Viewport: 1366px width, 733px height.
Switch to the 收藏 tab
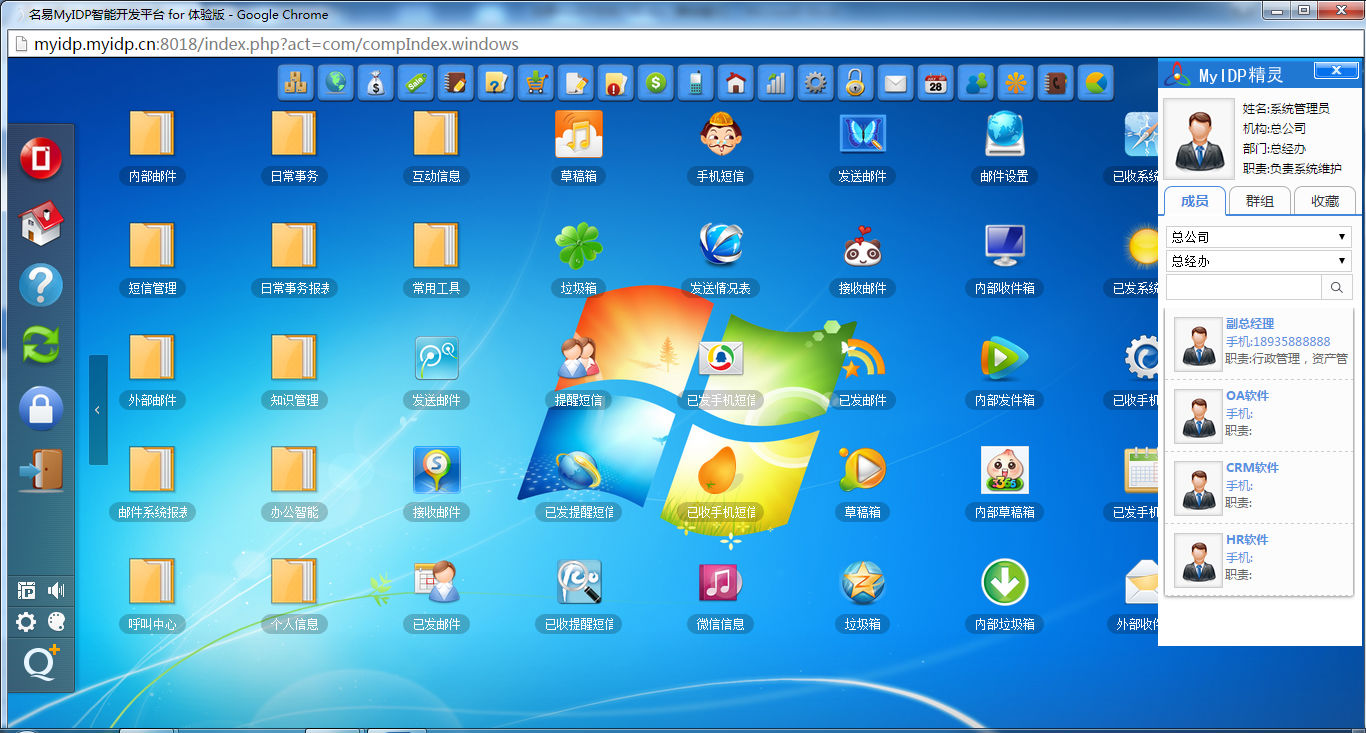click(x=1324, y=201)
